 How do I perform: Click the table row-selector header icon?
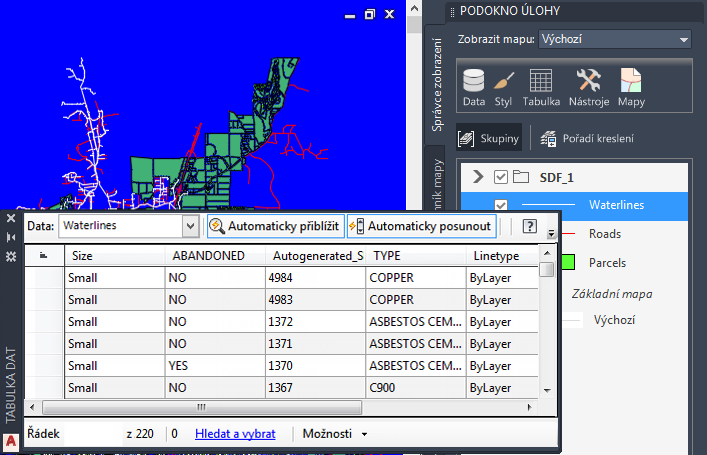click(44, 256)
